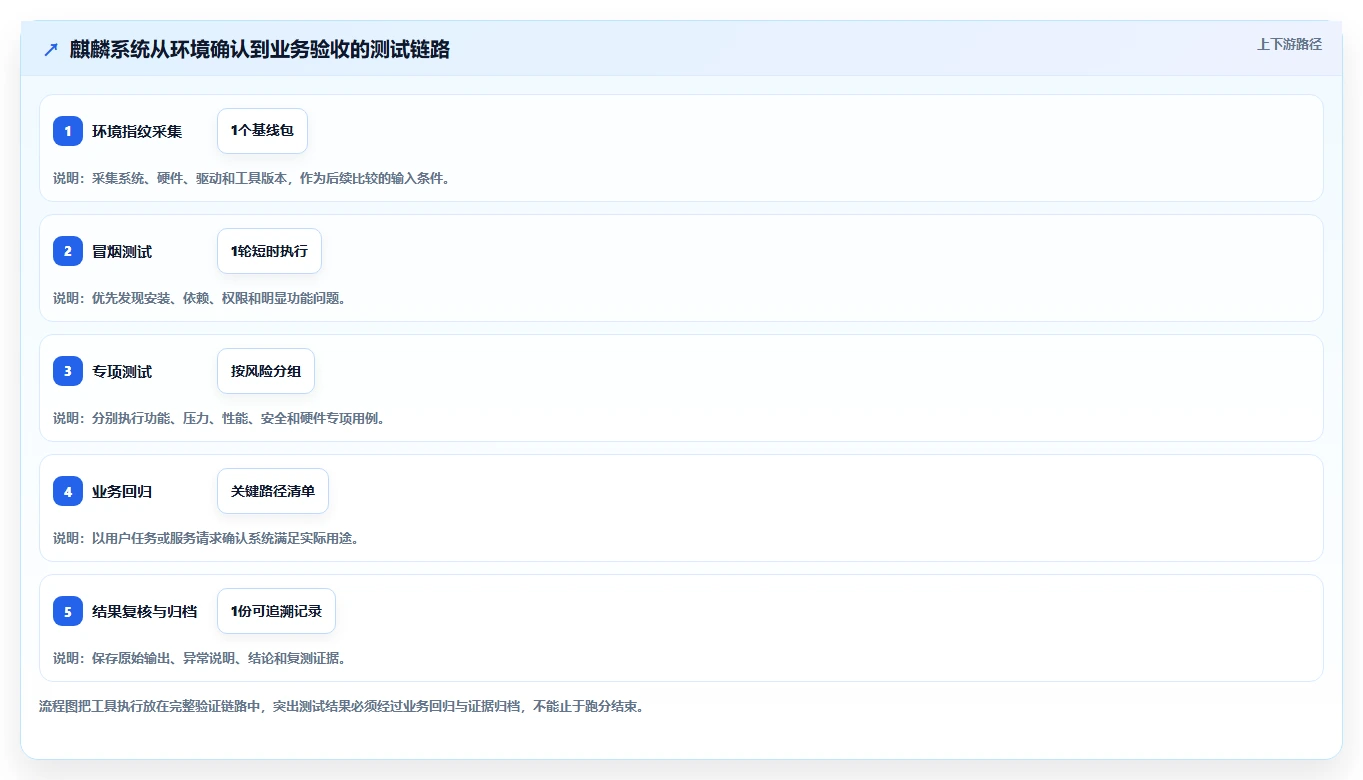Select the 1轮短时执行 chip

pyautogui.click(x=269, y=251)
